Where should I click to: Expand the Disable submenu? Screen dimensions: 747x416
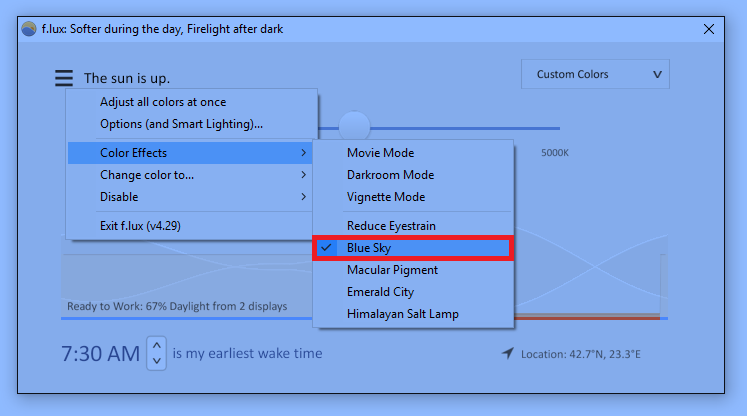pos(190,197)
